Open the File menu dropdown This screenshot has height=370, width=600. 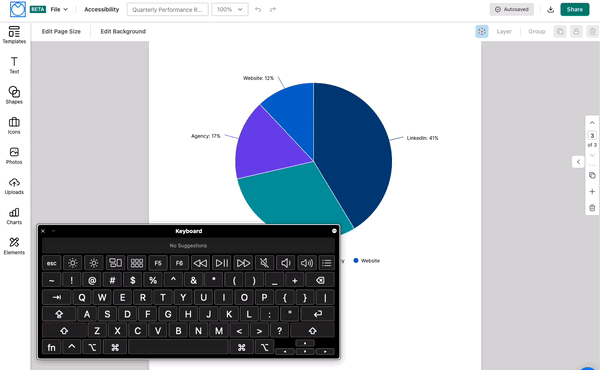[59, 9]
